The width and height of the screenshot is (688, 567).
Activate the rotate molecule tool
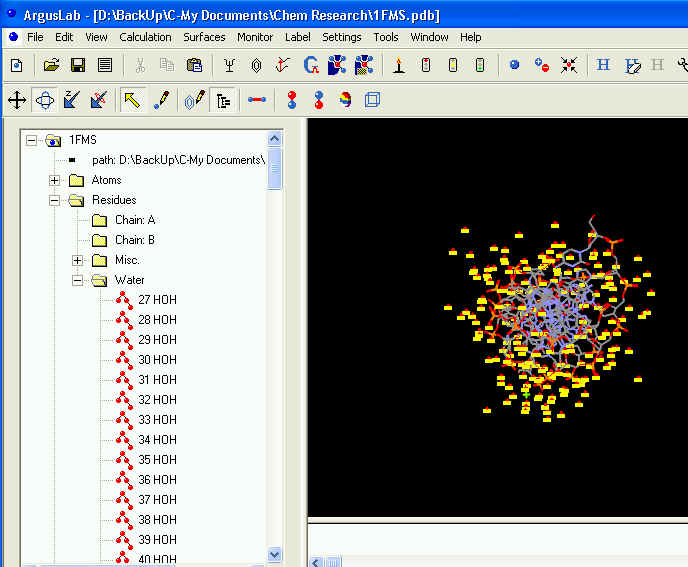coord(44,100)
